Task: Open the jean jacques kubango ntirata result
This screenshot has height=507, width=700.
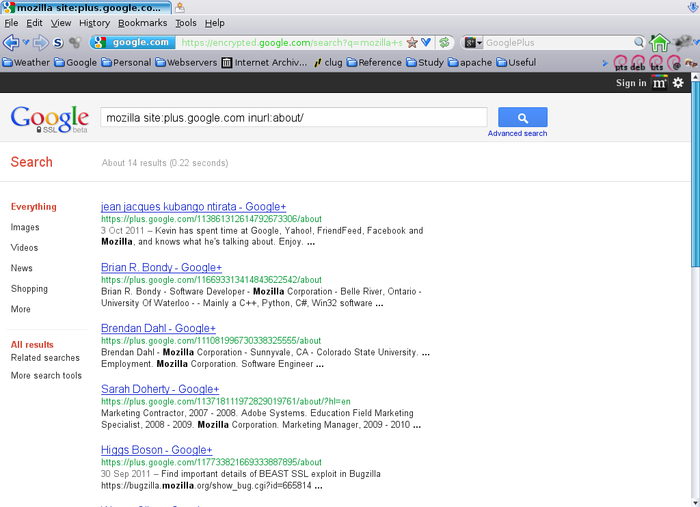Action: pyautogui.click(x=193, y=207)
